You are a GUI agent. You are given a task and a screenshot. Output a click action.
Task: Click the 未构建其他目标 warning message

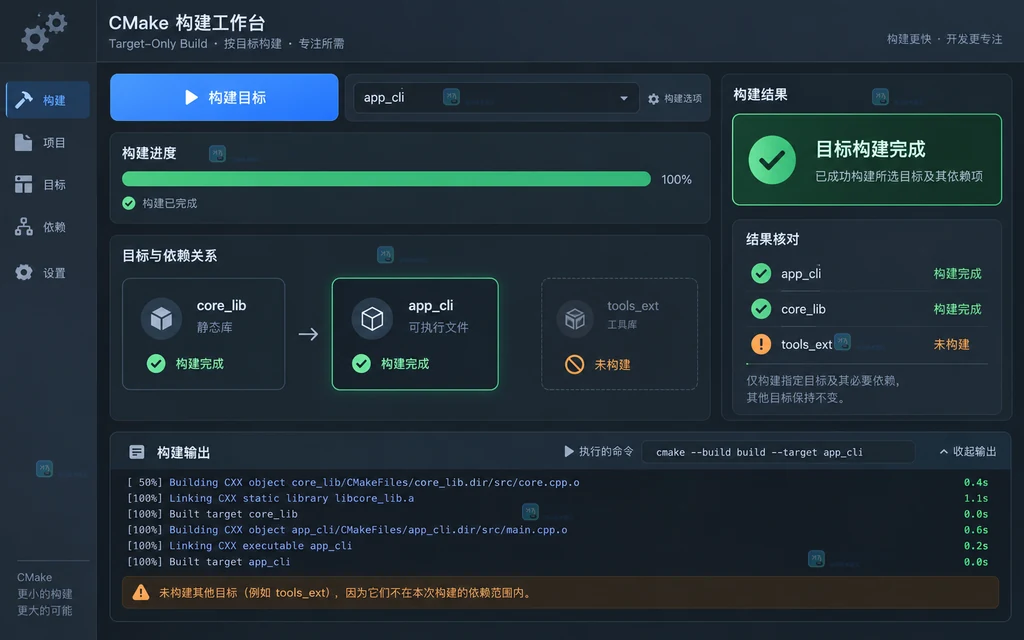click(345, 593)
